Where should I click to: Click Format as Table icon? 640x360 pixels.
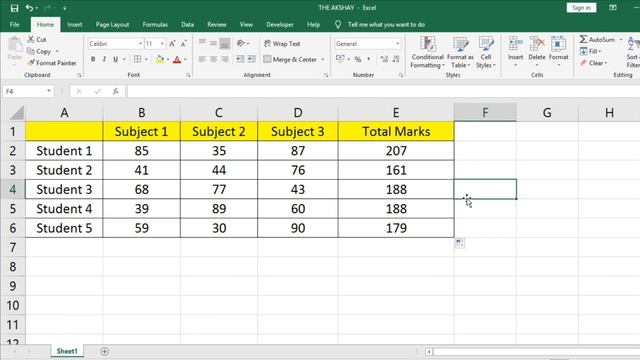(460, 44)
